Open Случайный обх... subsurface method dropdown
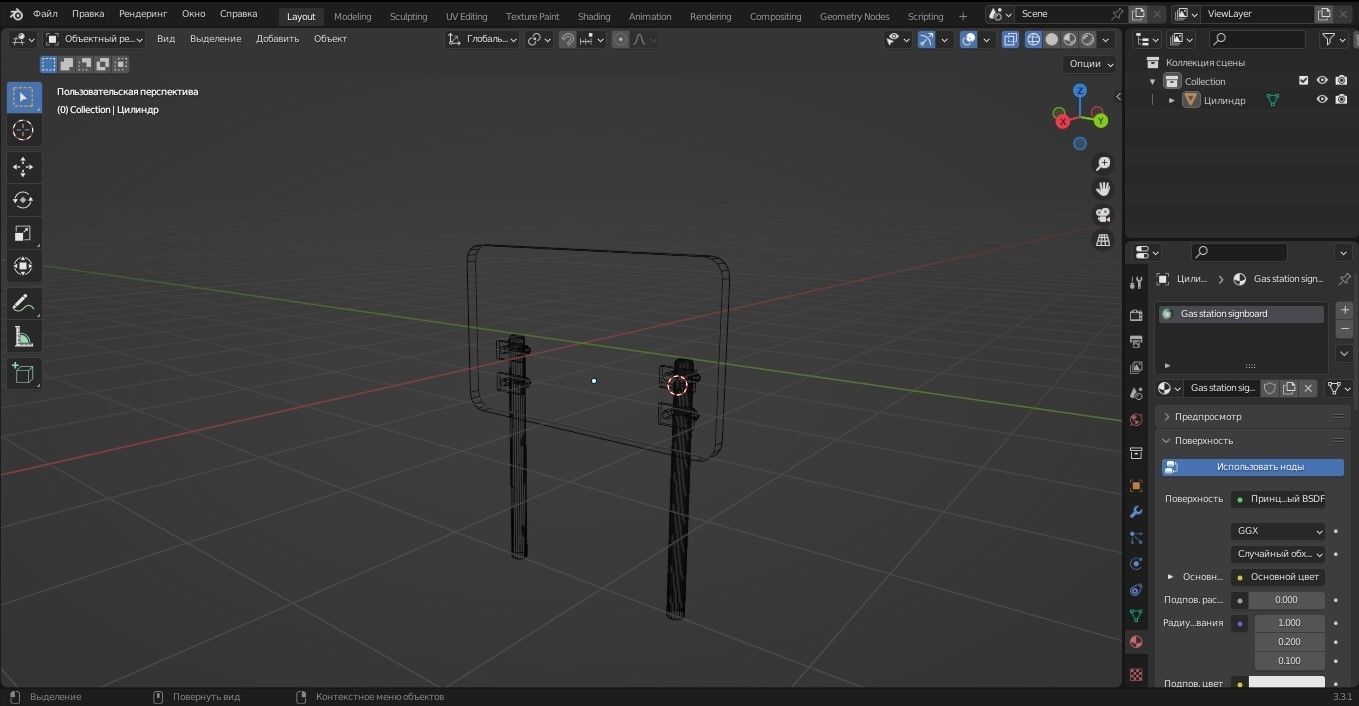This screenshot has height=706, width=1359. click(1278, 553)
